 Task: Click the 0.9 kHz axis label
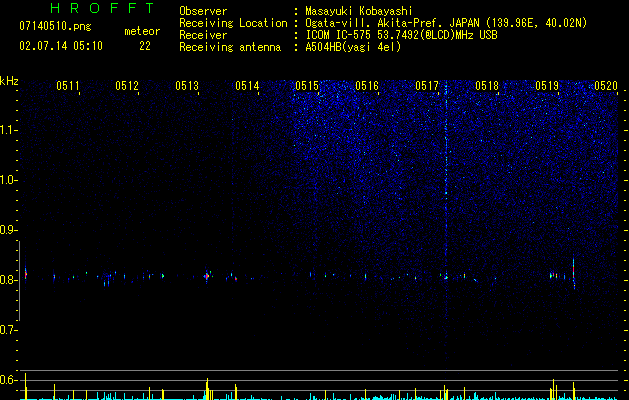tap(8, 230)
